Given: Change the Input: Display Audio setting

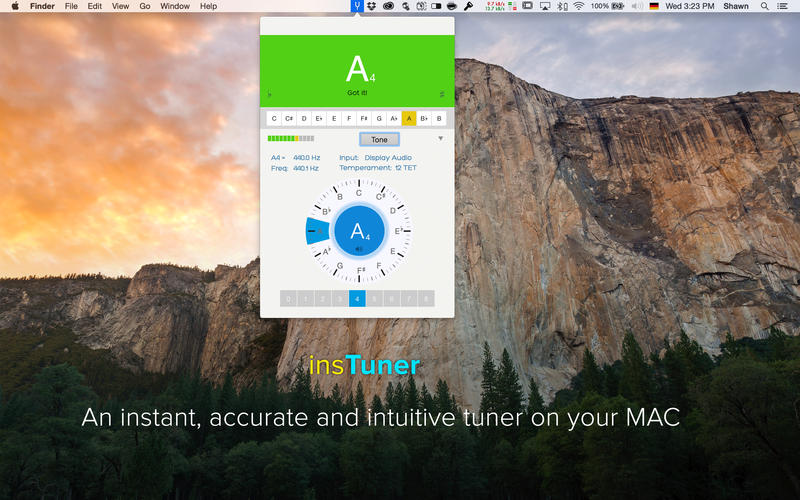Looking at the screenshot, I should (376, 158).
